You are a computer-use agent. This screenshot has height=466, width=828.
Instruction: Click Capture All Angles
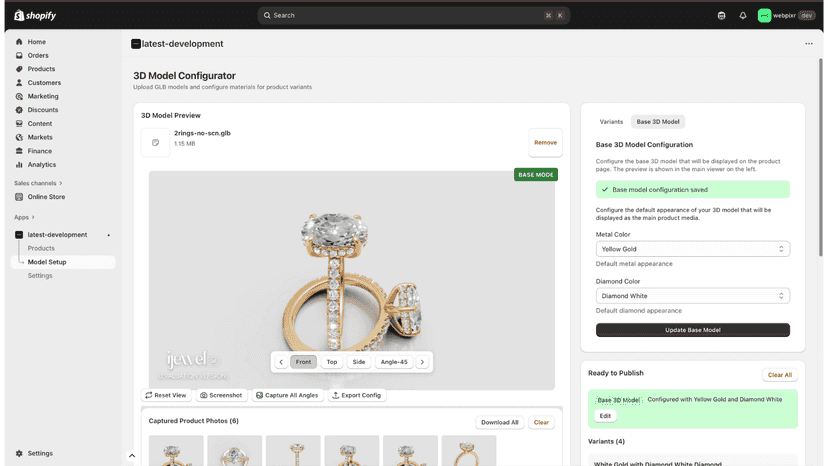click(x=287, y=395)
